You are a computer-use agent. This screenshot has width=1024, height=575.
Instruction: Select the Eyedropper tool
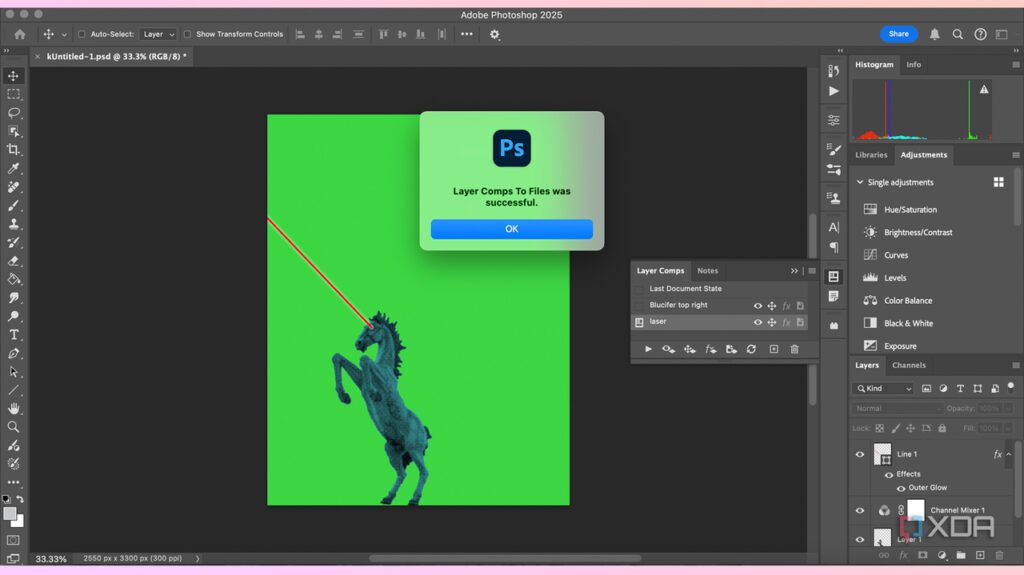pyautogui.click(x=13, y=169)
